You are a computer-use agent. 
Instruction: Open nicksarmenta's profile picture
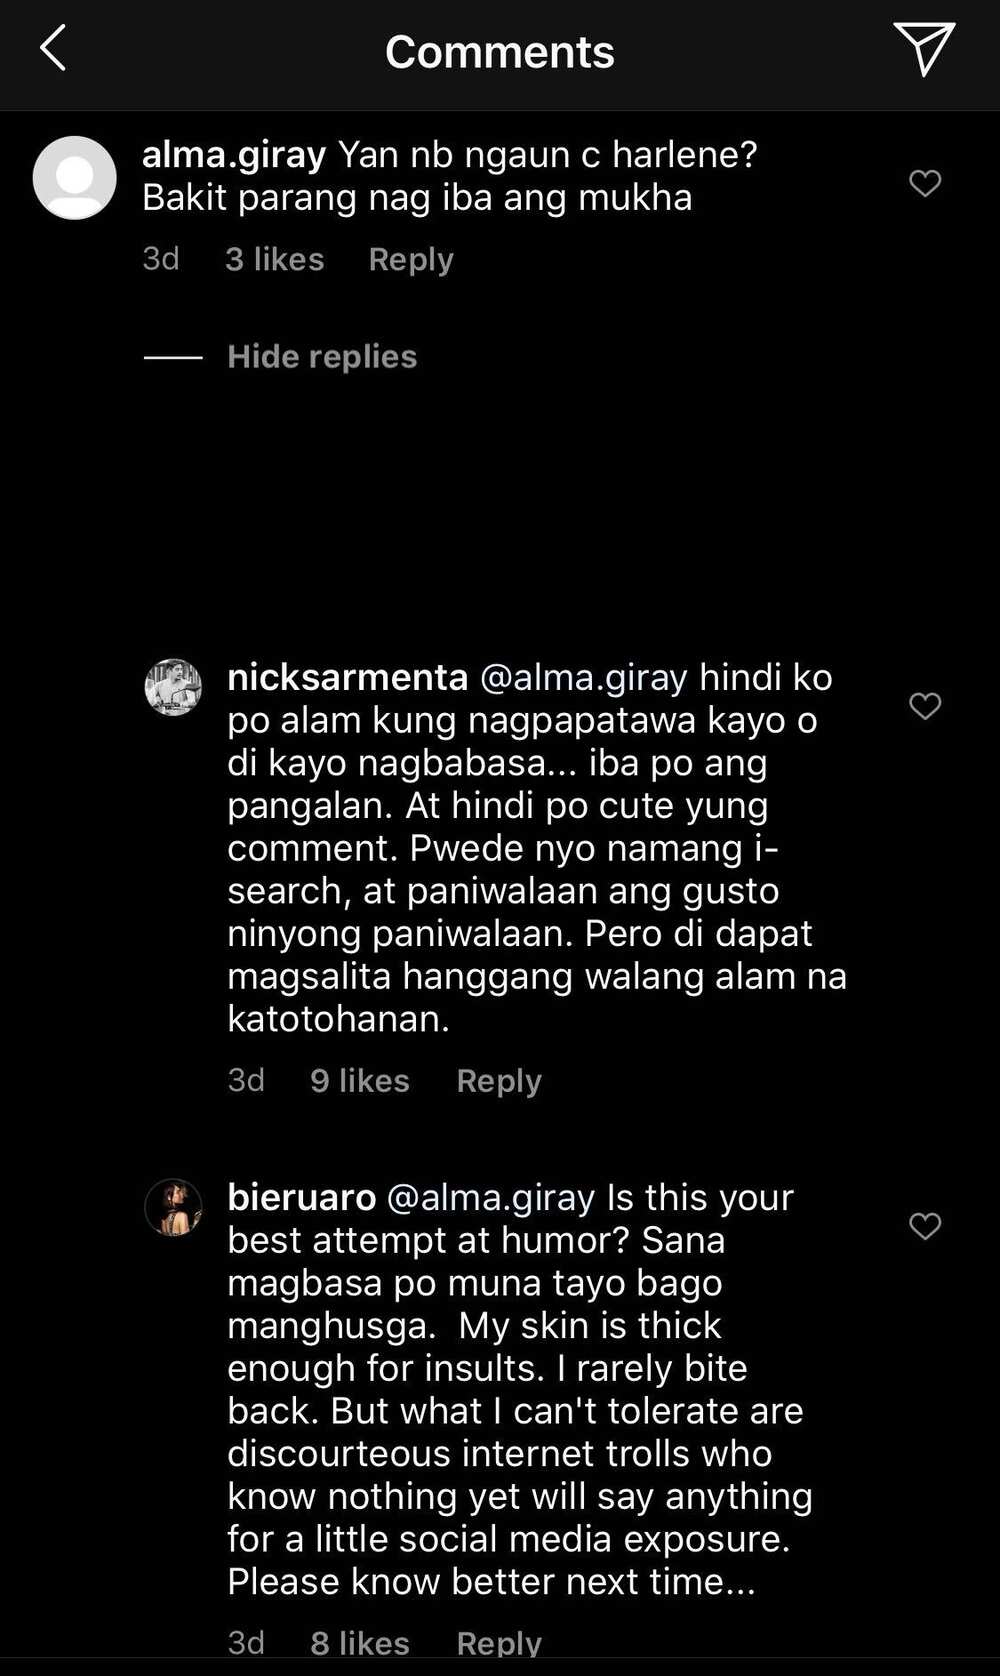pyautogui.click(x=173, y=687)
